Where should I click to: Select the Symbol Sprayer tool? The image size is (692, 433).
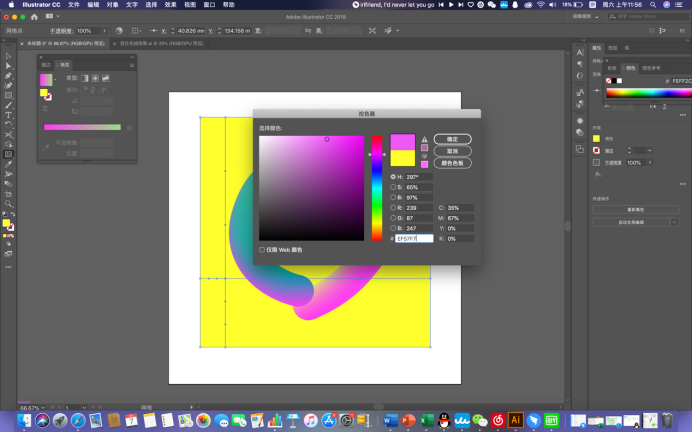click(x=8, y=174)
